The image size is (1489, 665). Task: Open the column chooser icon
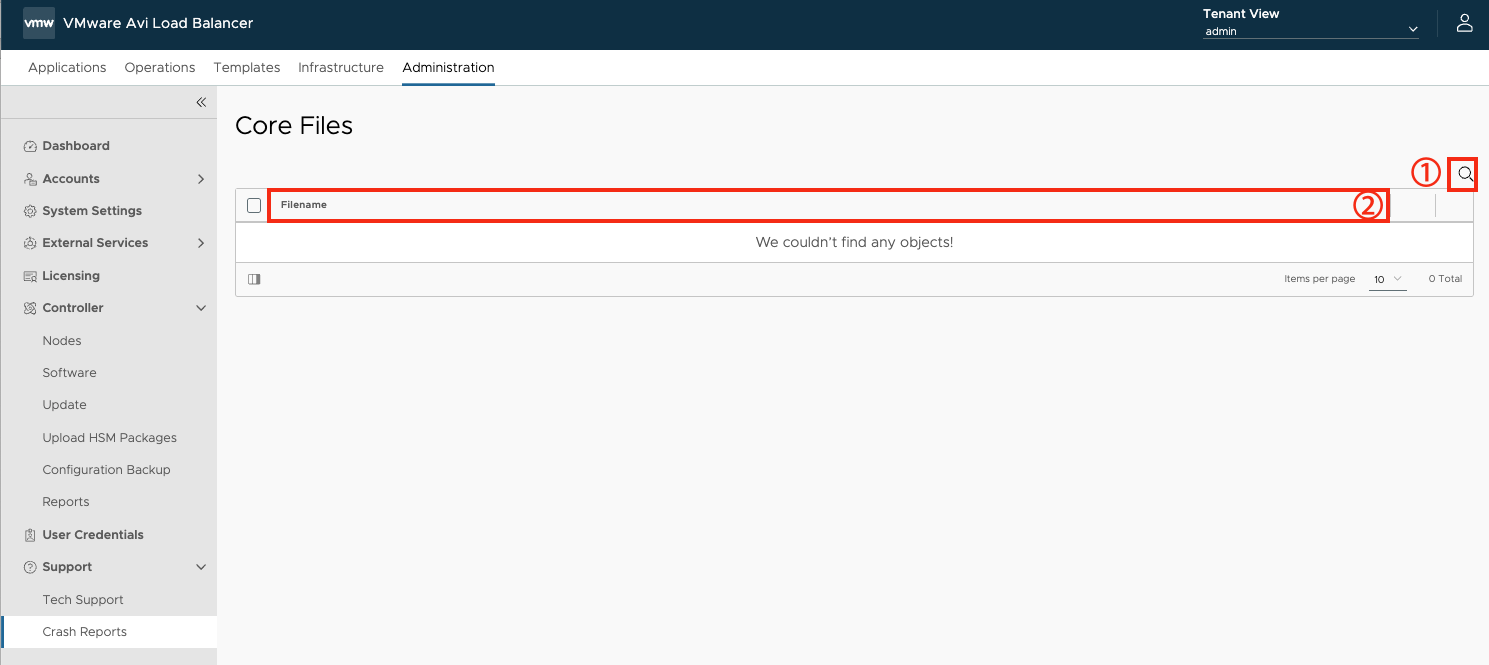(x=254, y=279)
